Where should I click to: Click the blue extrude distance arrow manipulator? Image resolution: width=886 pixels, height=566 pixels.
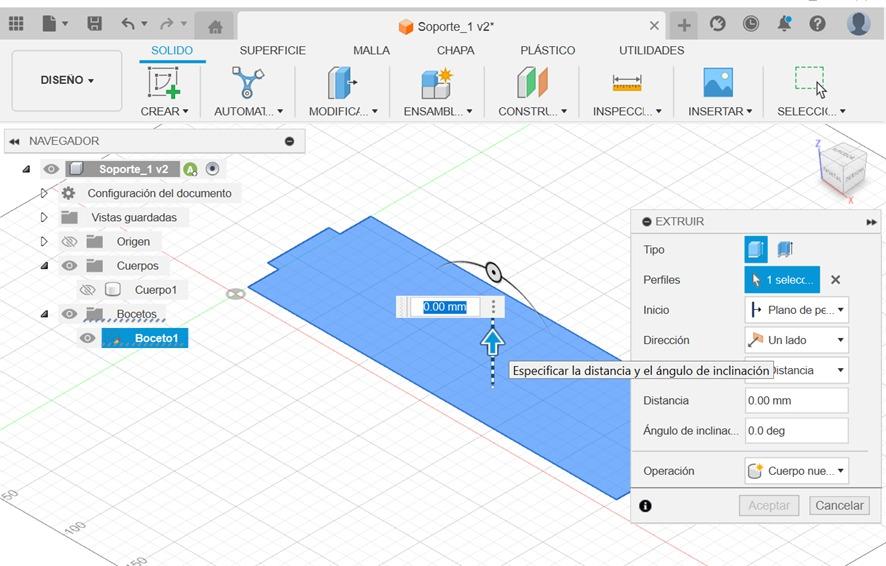493,342
